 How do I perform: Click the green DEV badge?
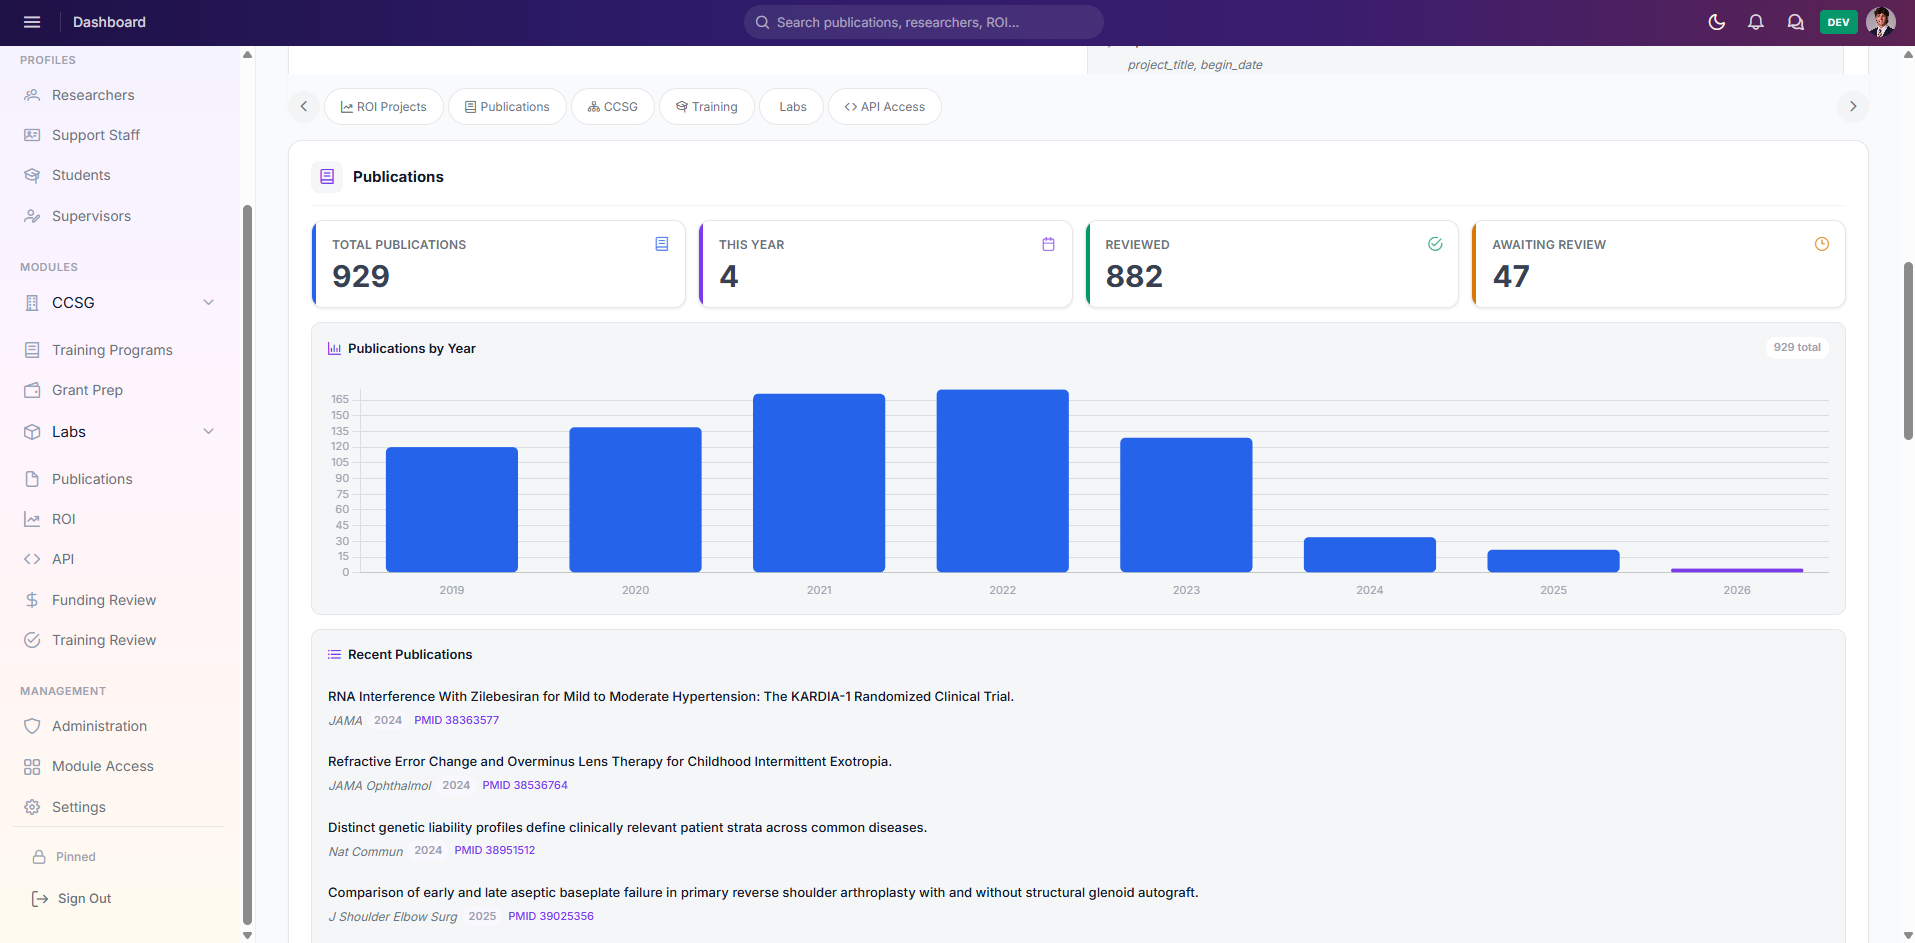pos(1839,22)
